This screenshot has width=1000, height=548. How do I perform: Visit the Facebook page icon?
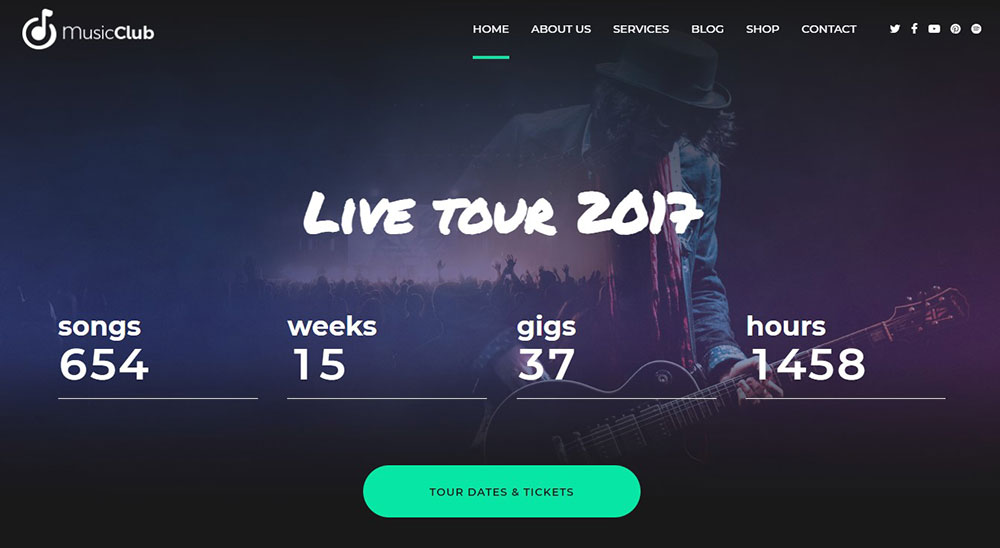coord(914,29)
